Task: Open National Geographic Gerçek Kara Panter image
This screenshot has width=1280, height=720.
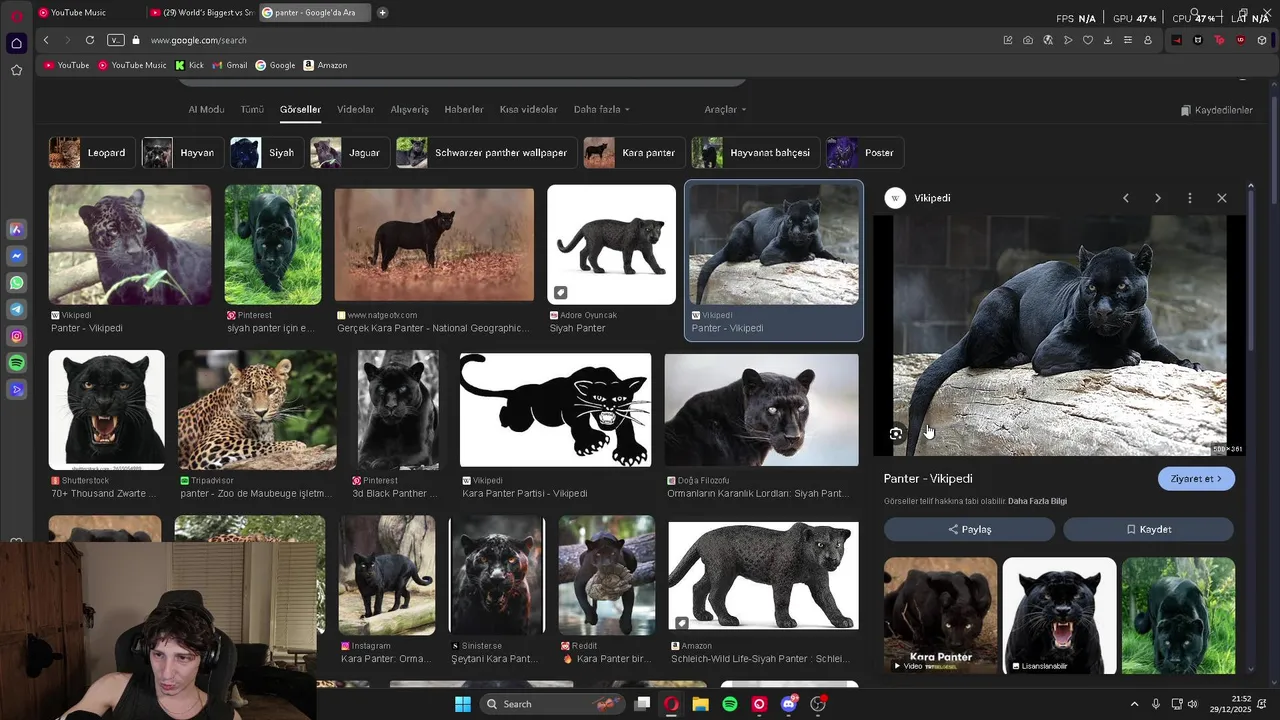Action: [434, 245]
